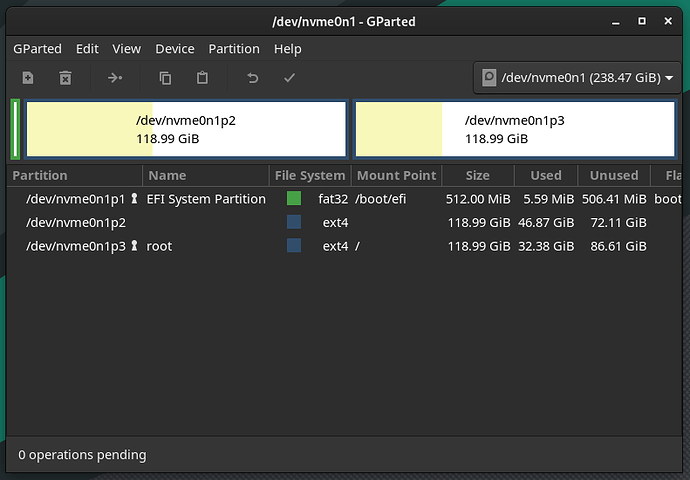Click the Resize/Move partition icon

coord(115,78)
